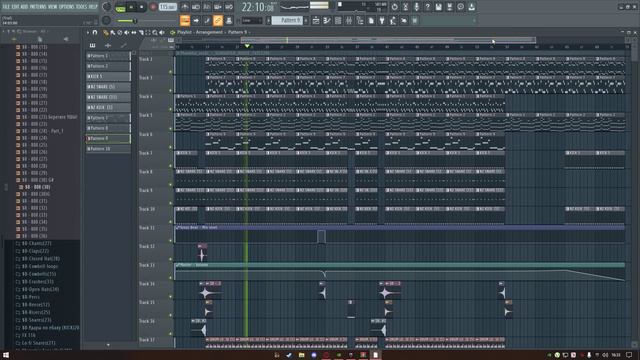Select Pattern 1 in picker
640x360 pixels.
[x=108, y=56]
